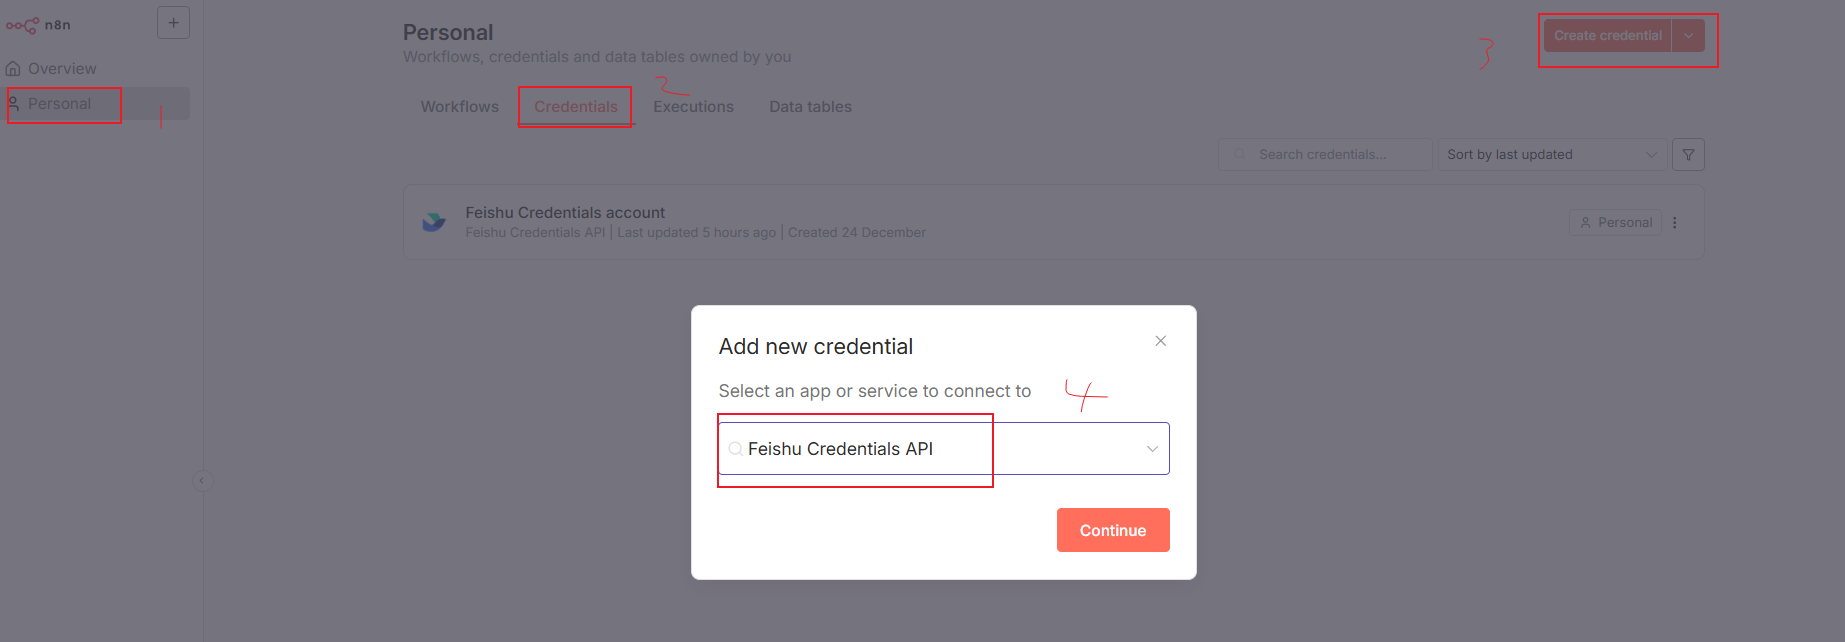The width and height of the screenshot is (1845, 642).
Task: Open the Overview page from the sidebar
Action: 62,69
